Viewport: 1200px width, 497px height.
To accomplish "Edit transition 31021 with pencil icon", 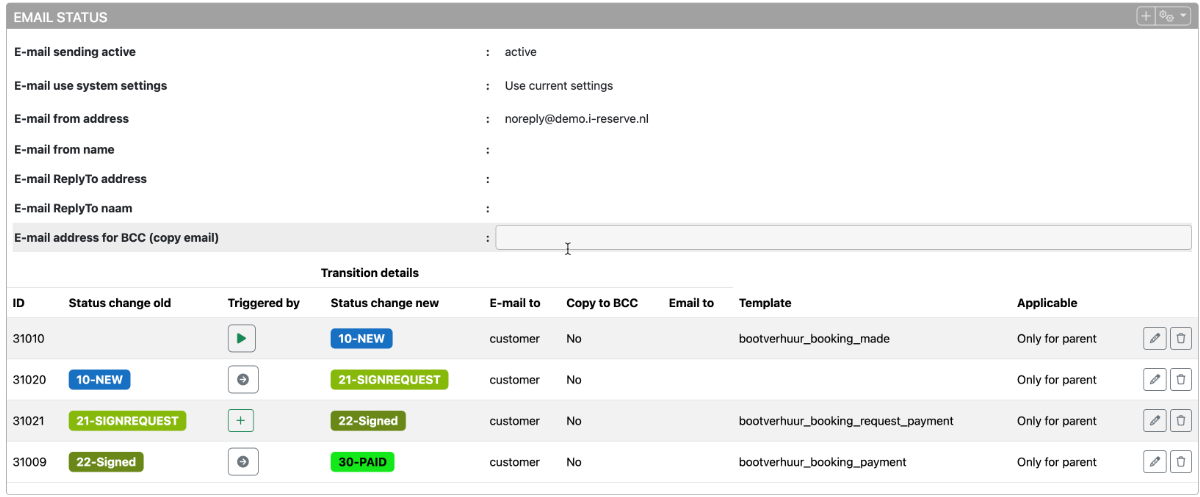I will click(1154, 421).
